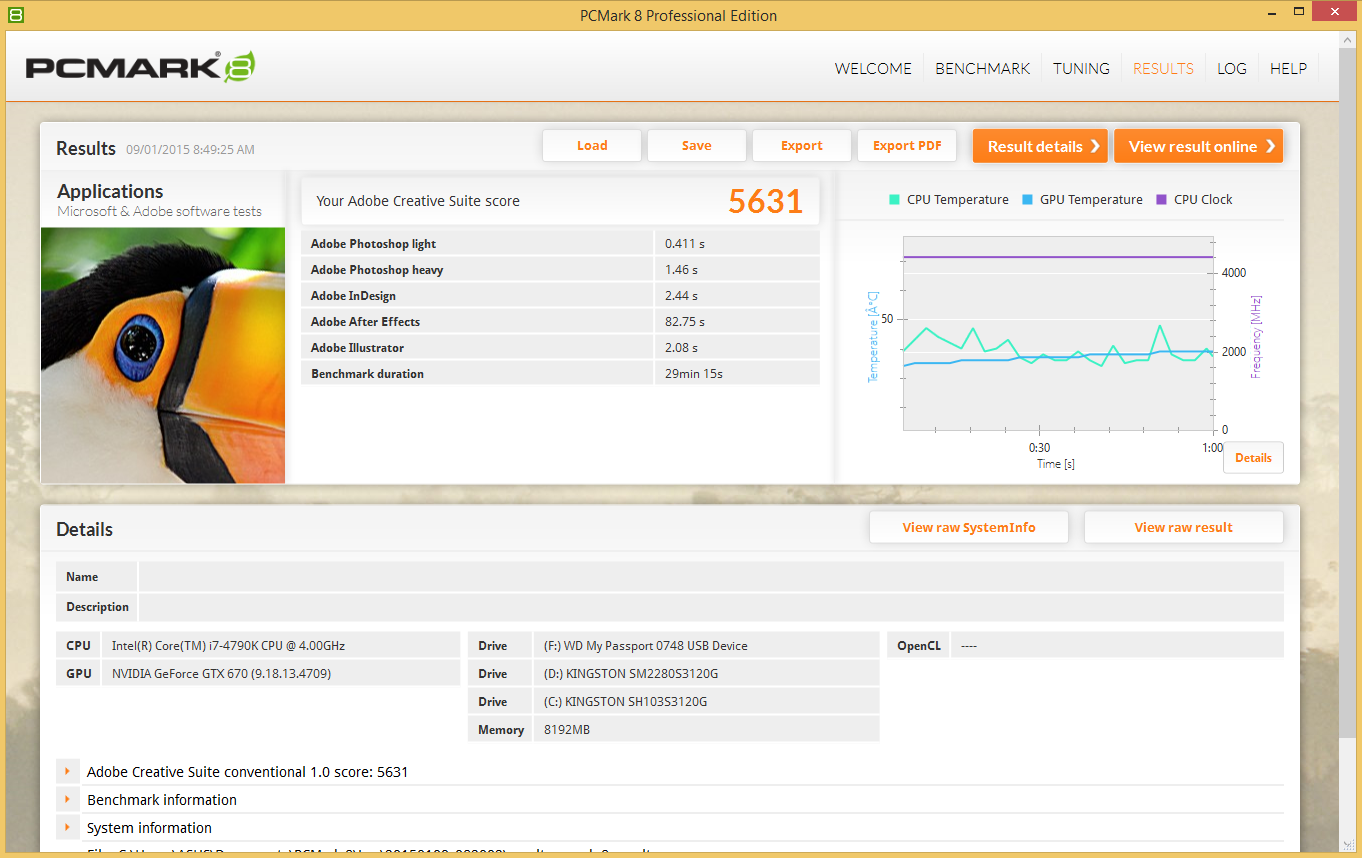
Task: Expand the Benchmark information section
Action: tap(68, 800)
